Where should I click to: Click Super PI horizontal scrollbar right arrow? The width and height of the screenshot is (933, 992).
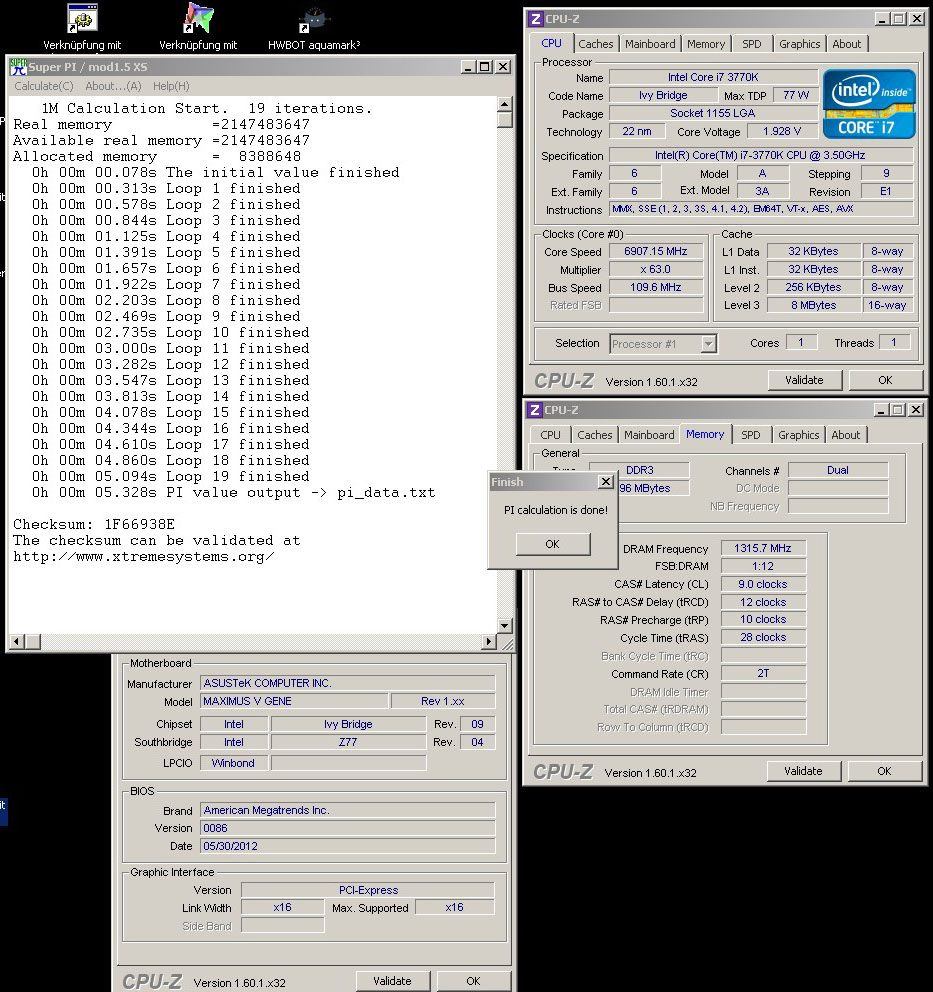488,642
